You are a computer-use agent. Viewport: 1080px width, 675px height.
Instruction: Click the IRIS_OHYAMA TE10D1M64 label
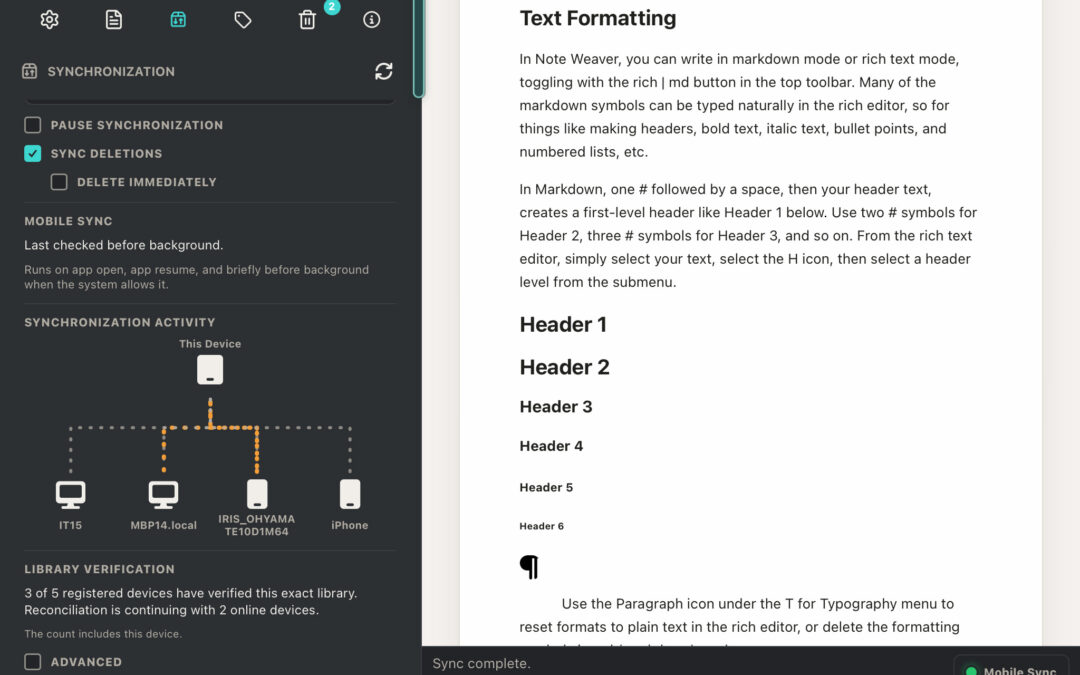coord(257,525)
